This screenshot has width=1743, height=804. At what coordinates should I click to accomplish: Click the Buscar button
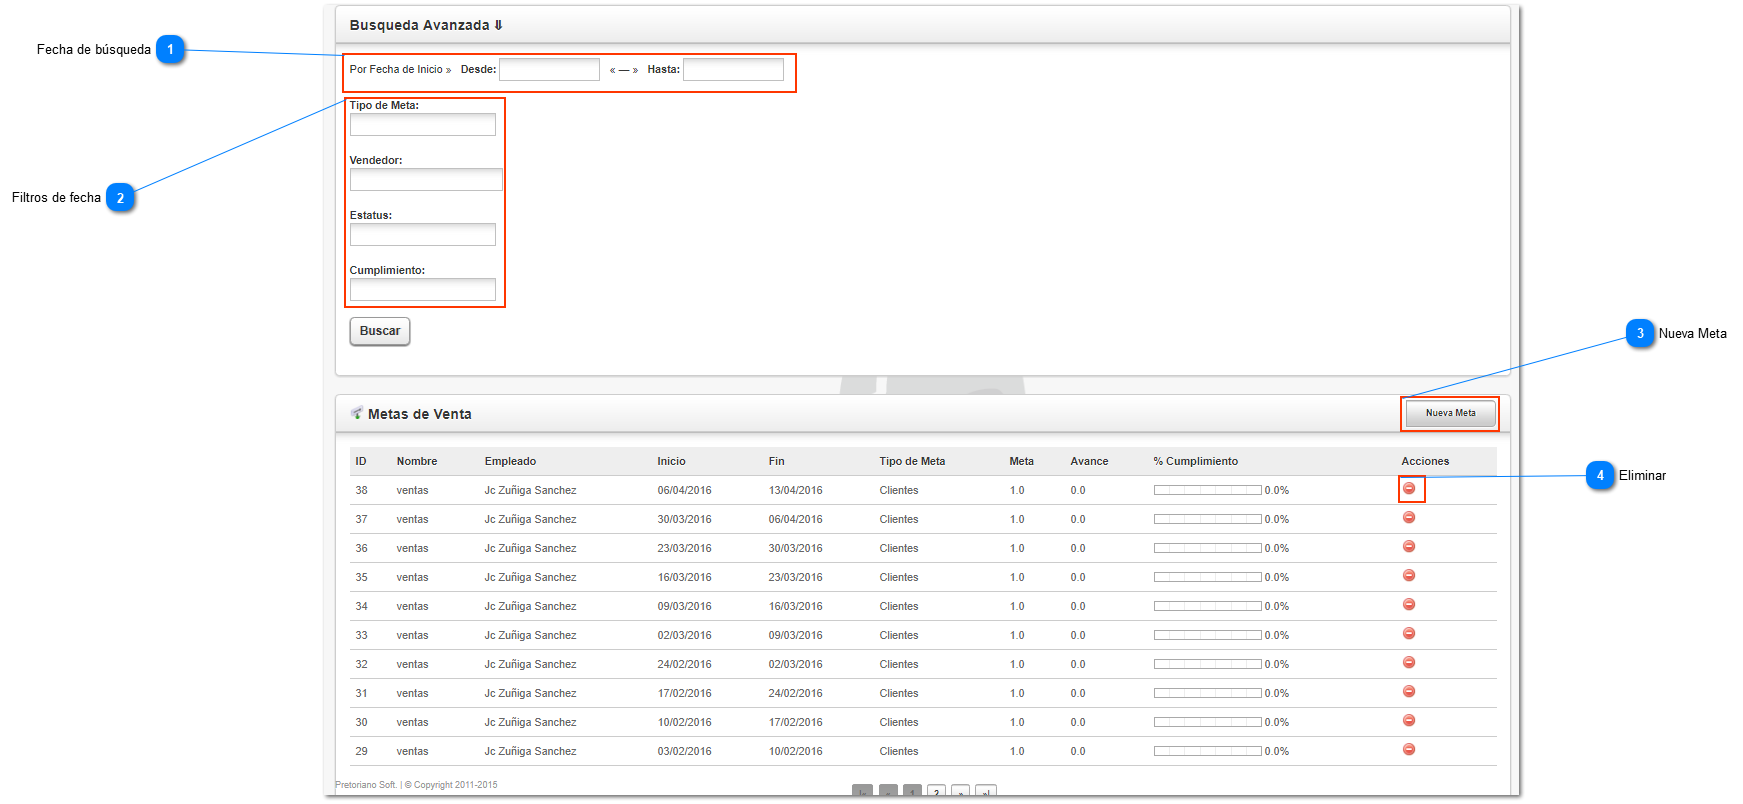tap(380, 331)
